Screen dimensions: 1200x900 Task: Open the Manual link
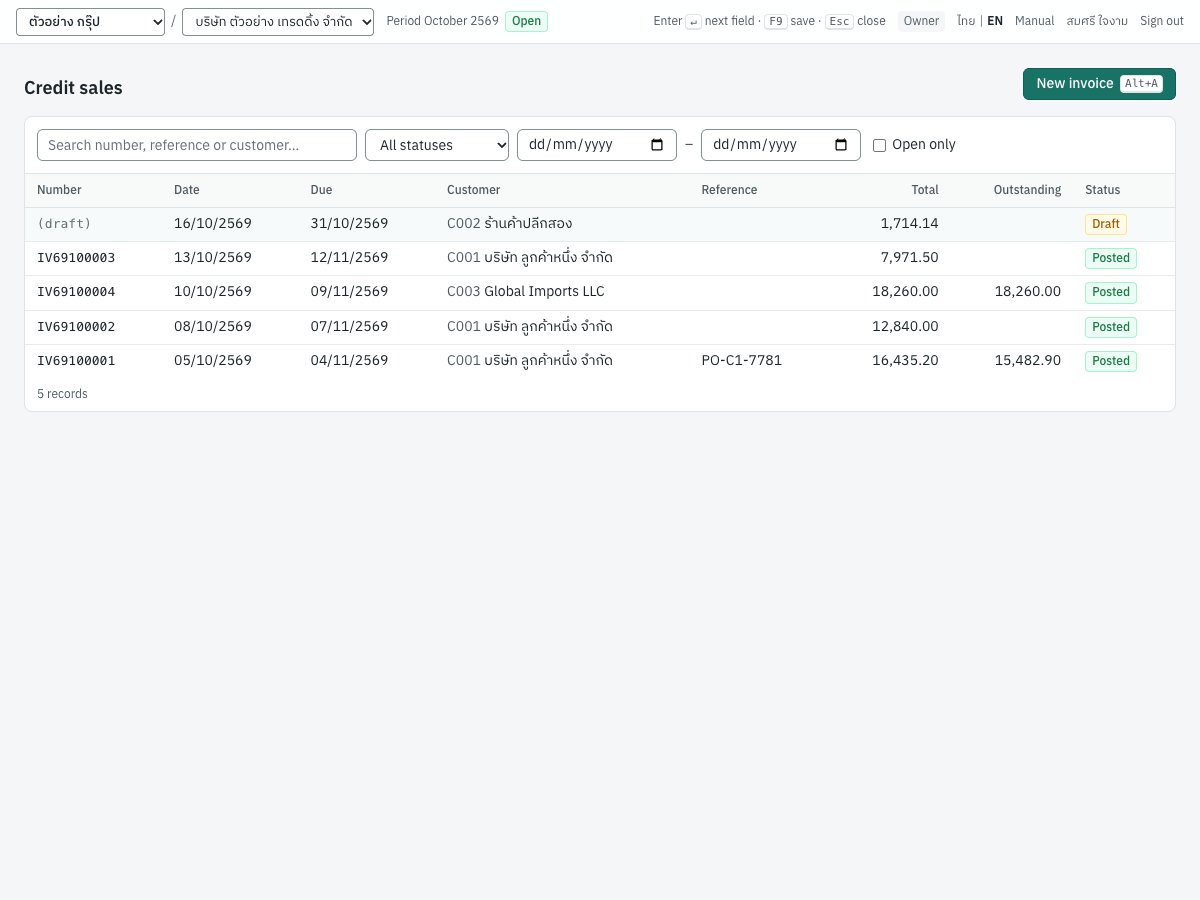(x=1034, y=21)
